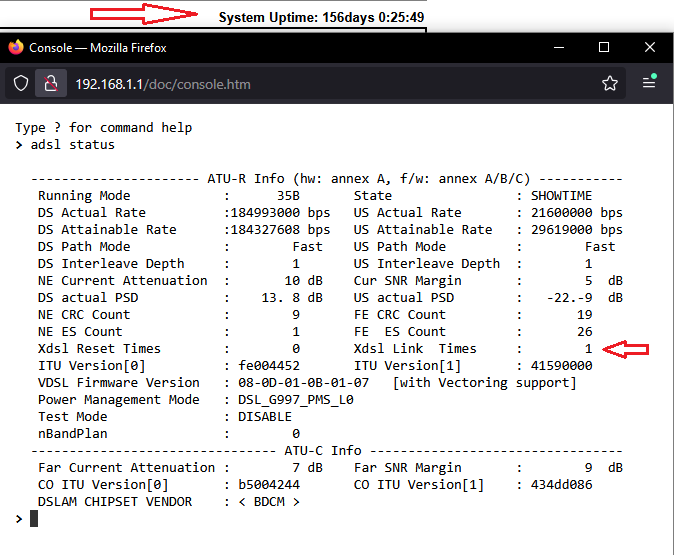Viewport: 674px width, 555px height.
Task: Click the Test Mode value DISABLE
Action: click(x=265, y=417)
